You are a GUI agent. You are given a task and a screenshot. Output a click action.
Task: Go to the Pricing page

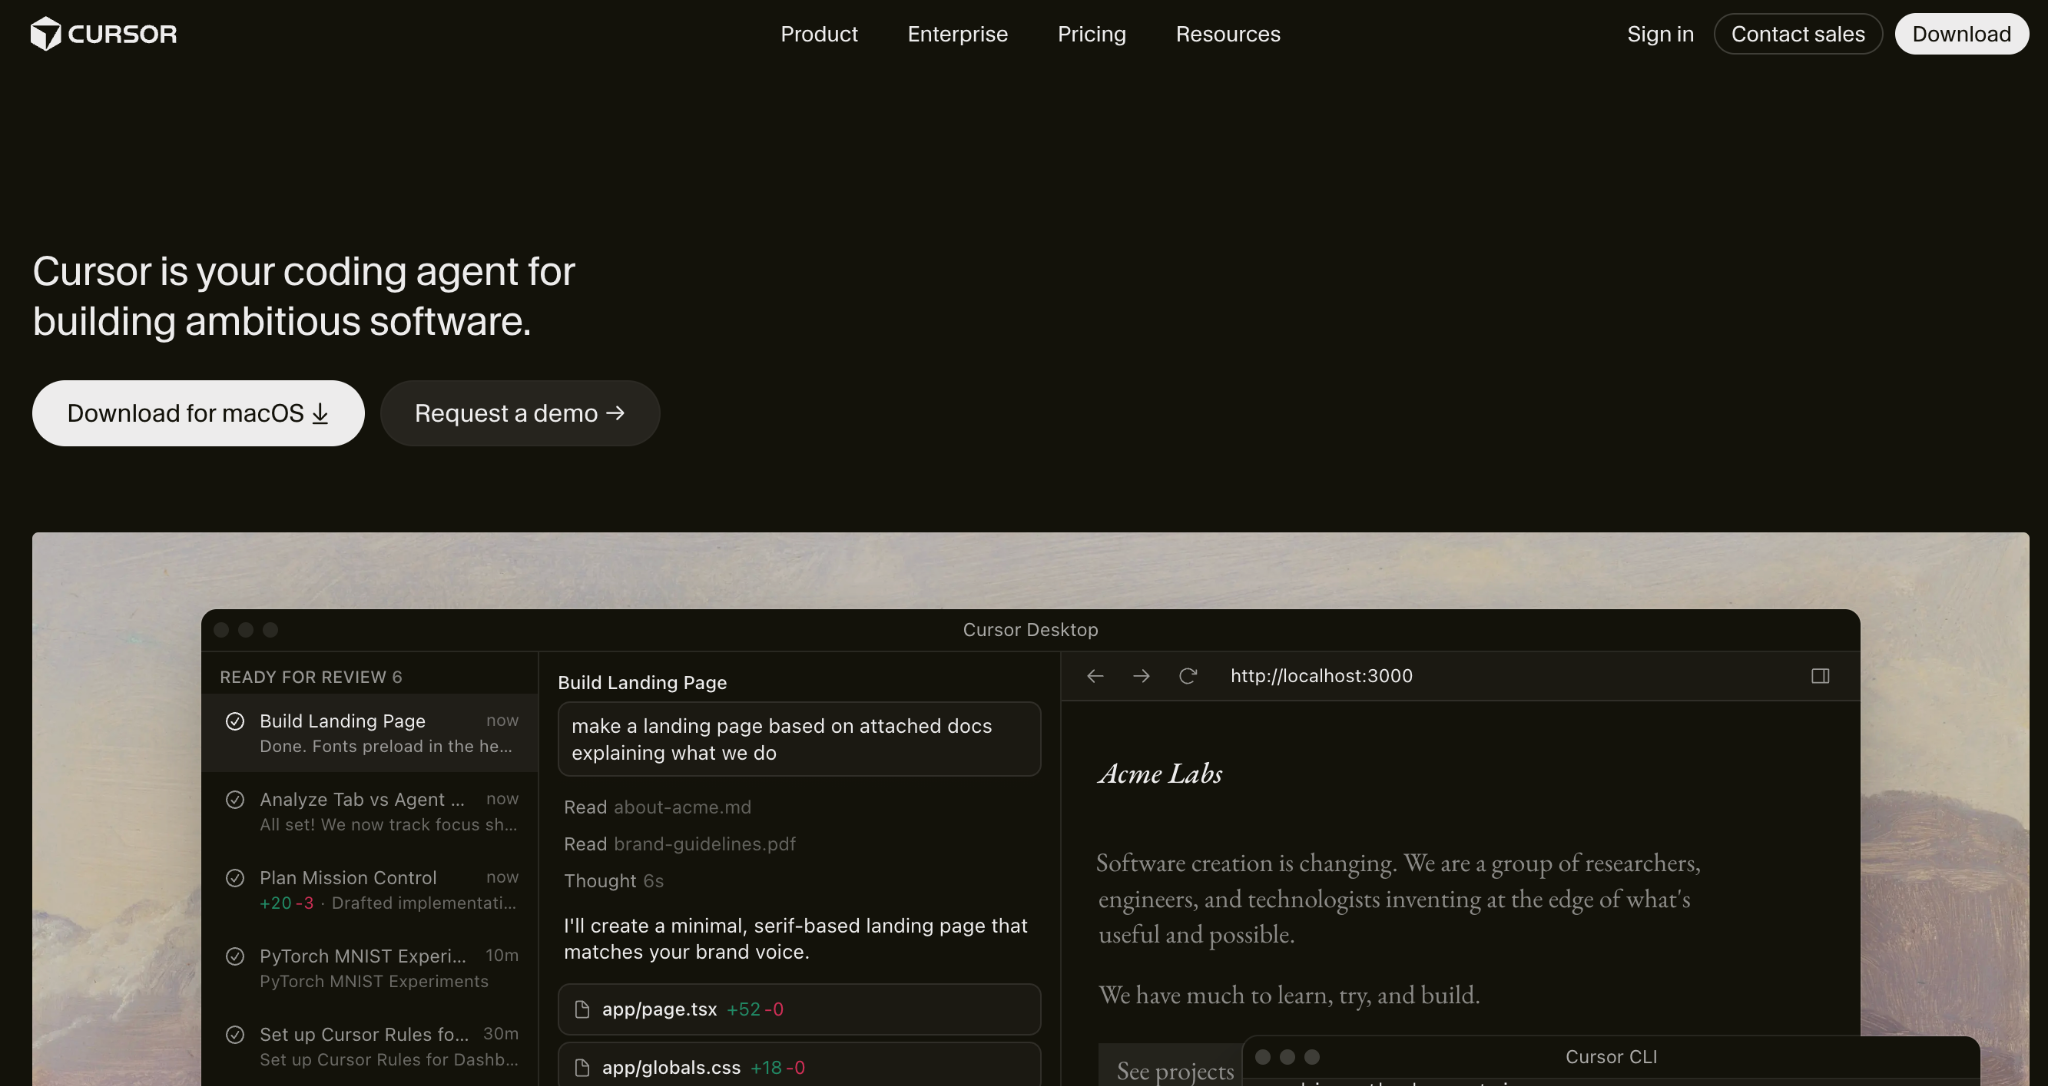click(x=1091, y=34)
